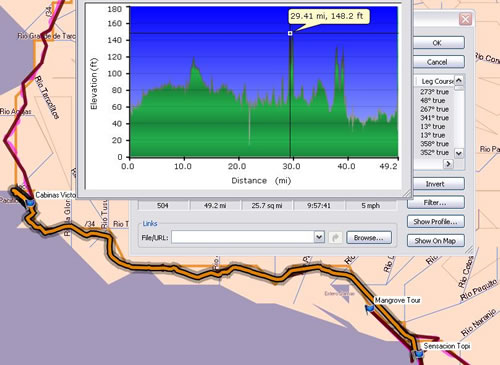Click the Mangrove Tour waypoint flag icon
500x365 pixels.
(369, 309)
